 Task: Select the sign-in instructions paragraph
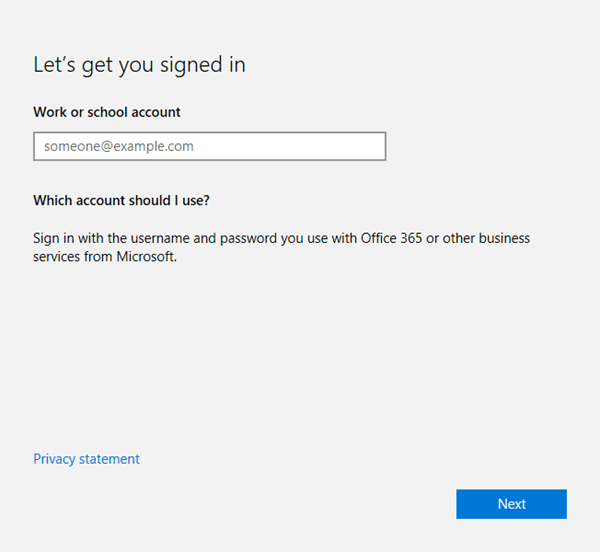281,247
